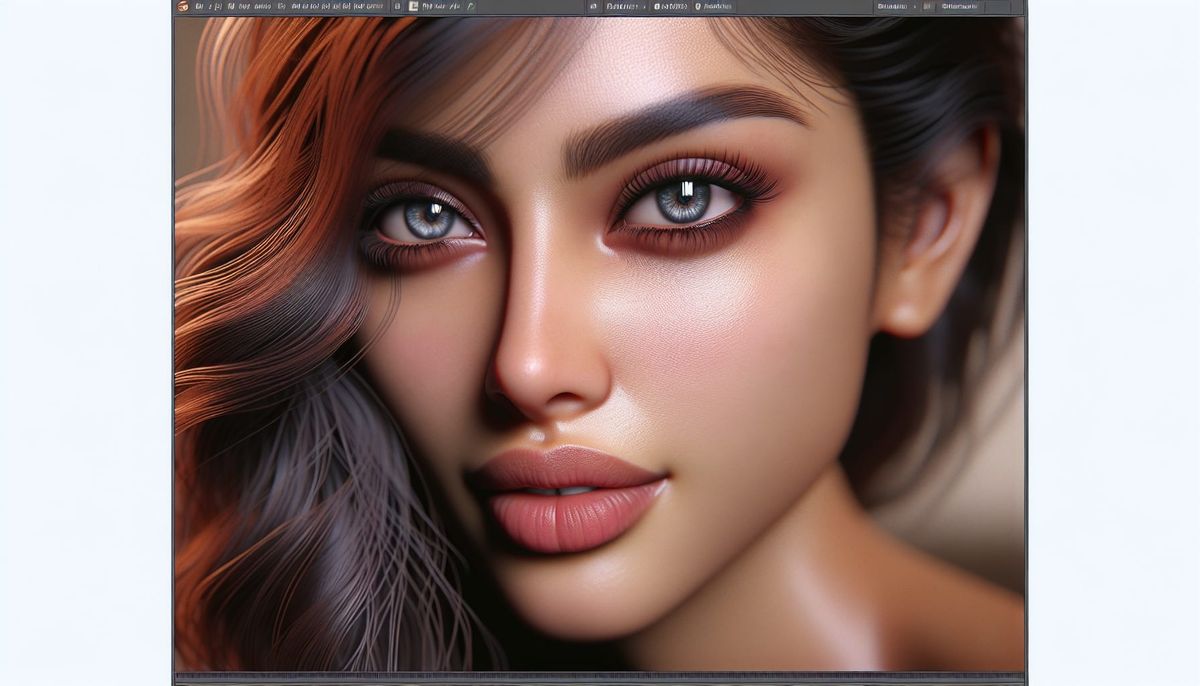Click the last text label in right toolbar
The height and width of the screenshot is (686, 1200).
958,6
